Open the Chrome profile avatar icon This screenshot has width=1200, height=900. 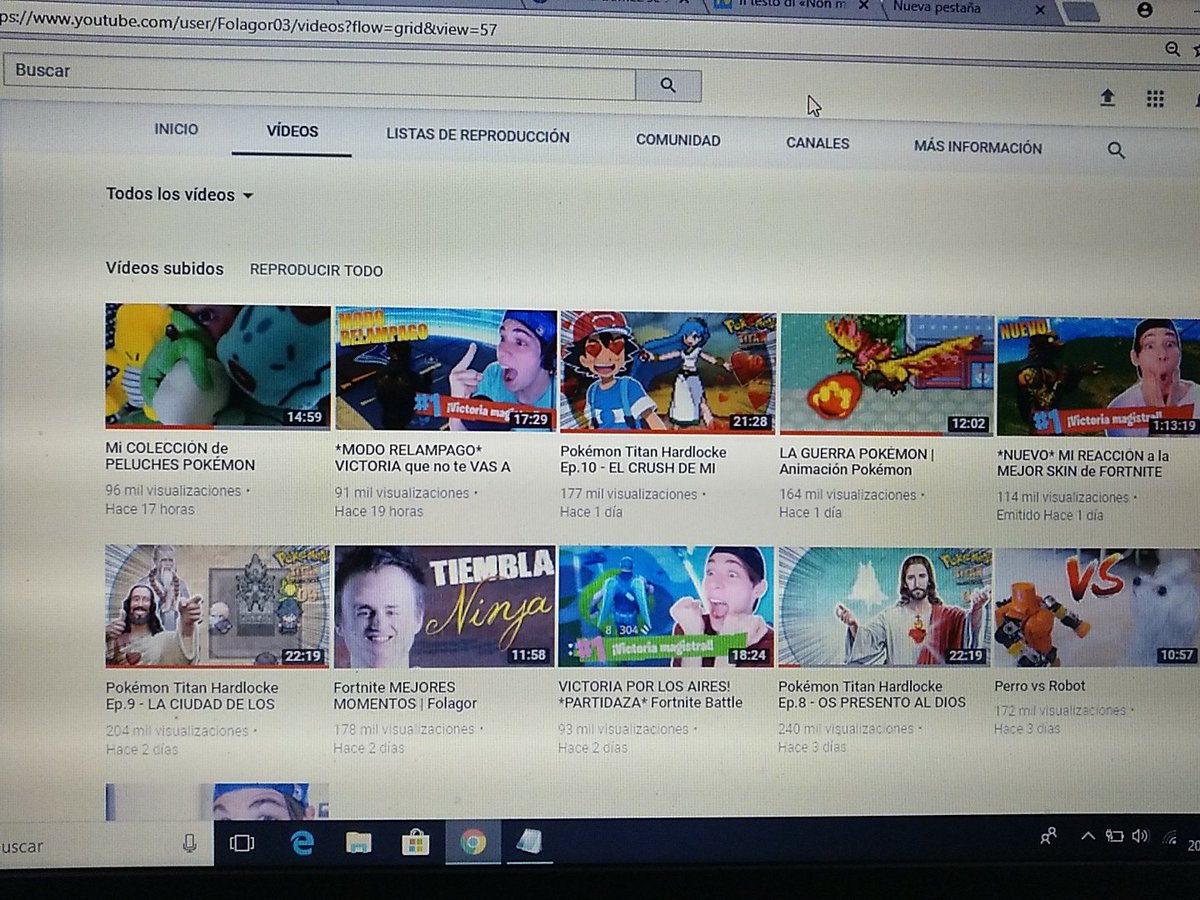point(1145,9)
